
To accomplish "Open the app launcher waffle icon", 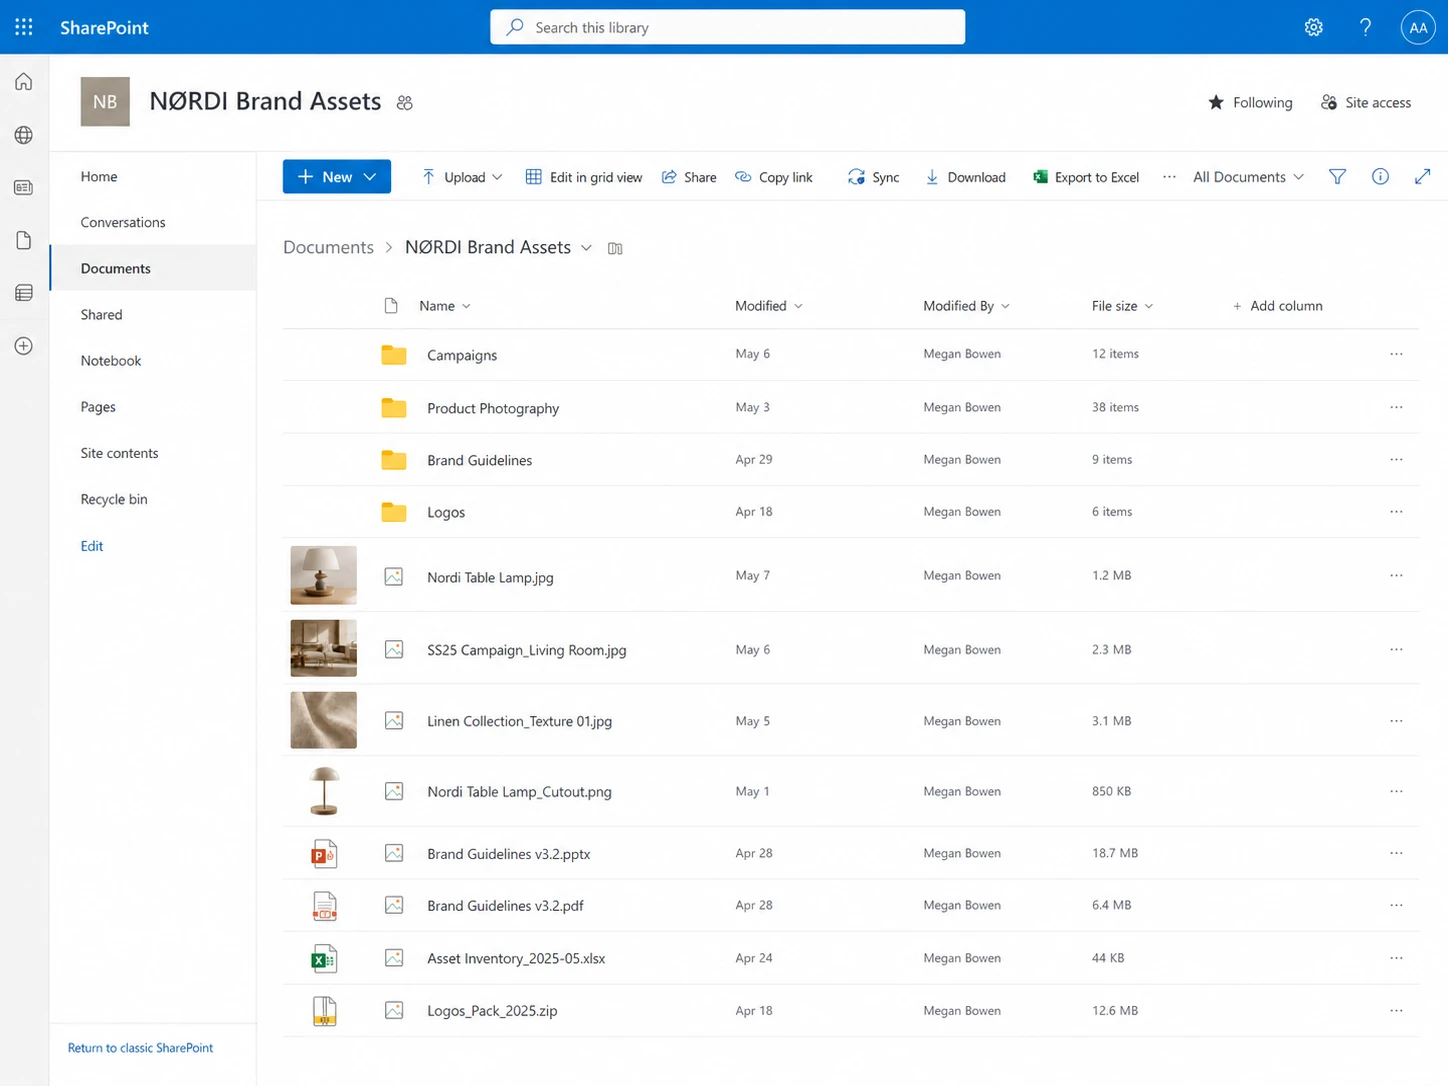I will pyautogui.click(x=24, y=27).
